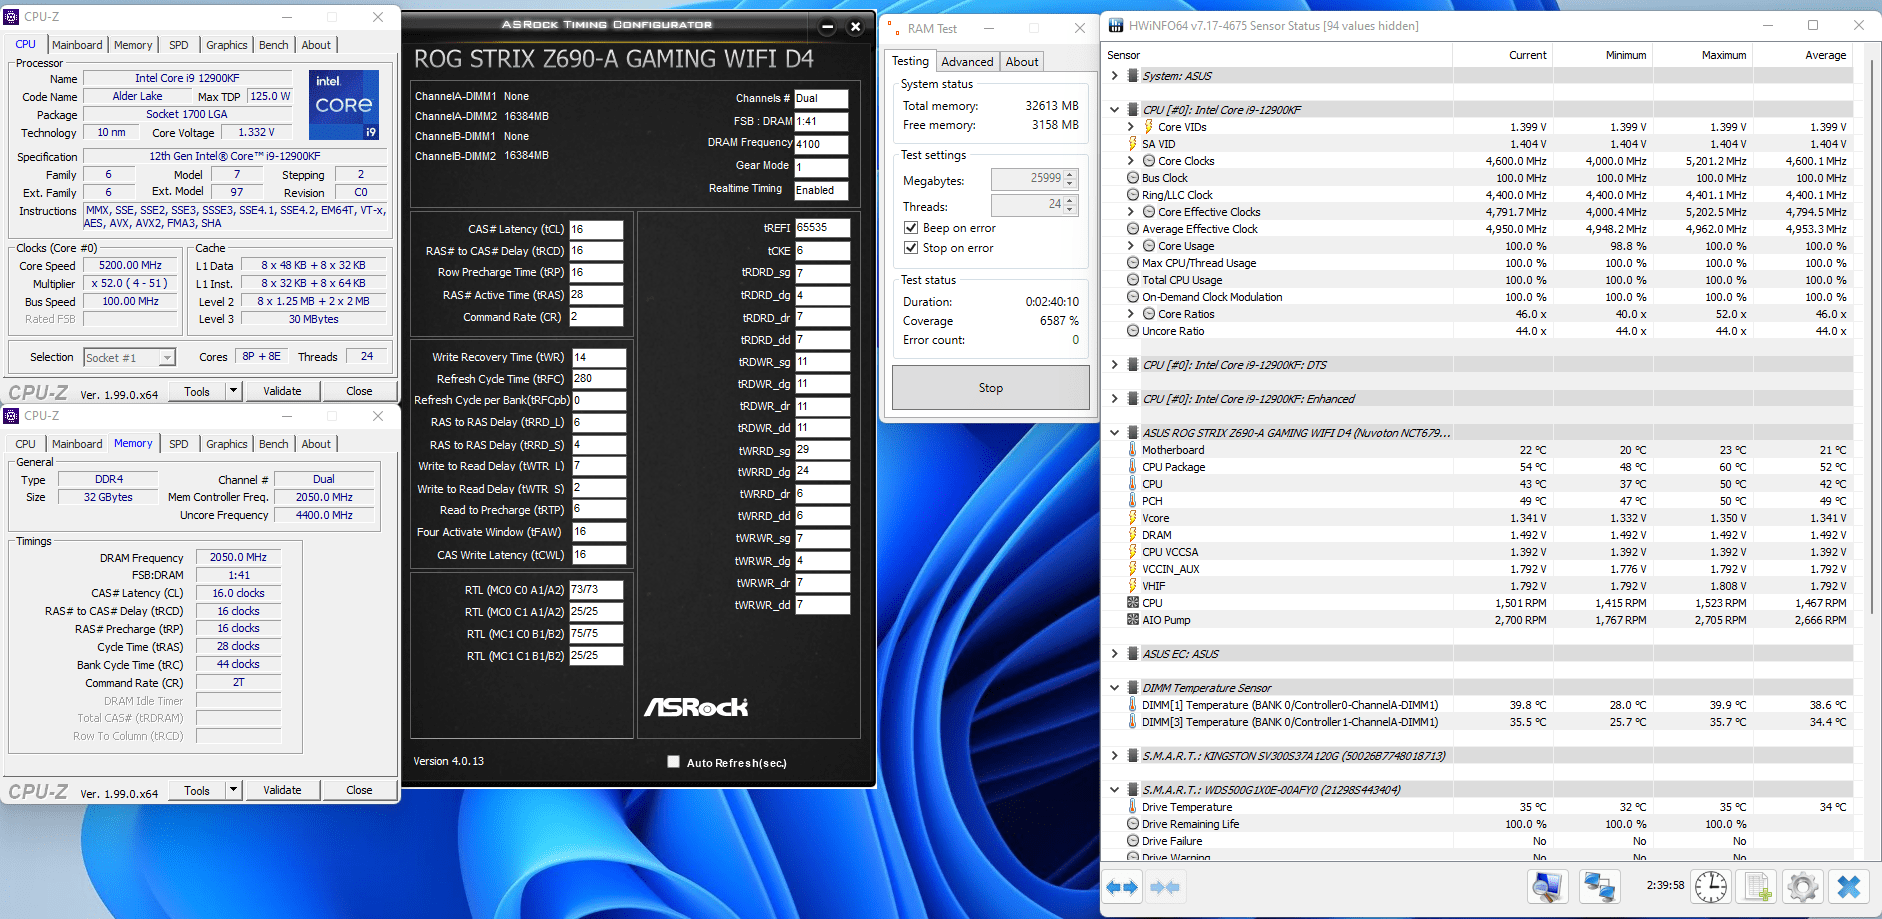Click the ASRock logo in Timing Configurator
Viewport: 1882px width, 919px height.
click(696, 707)
